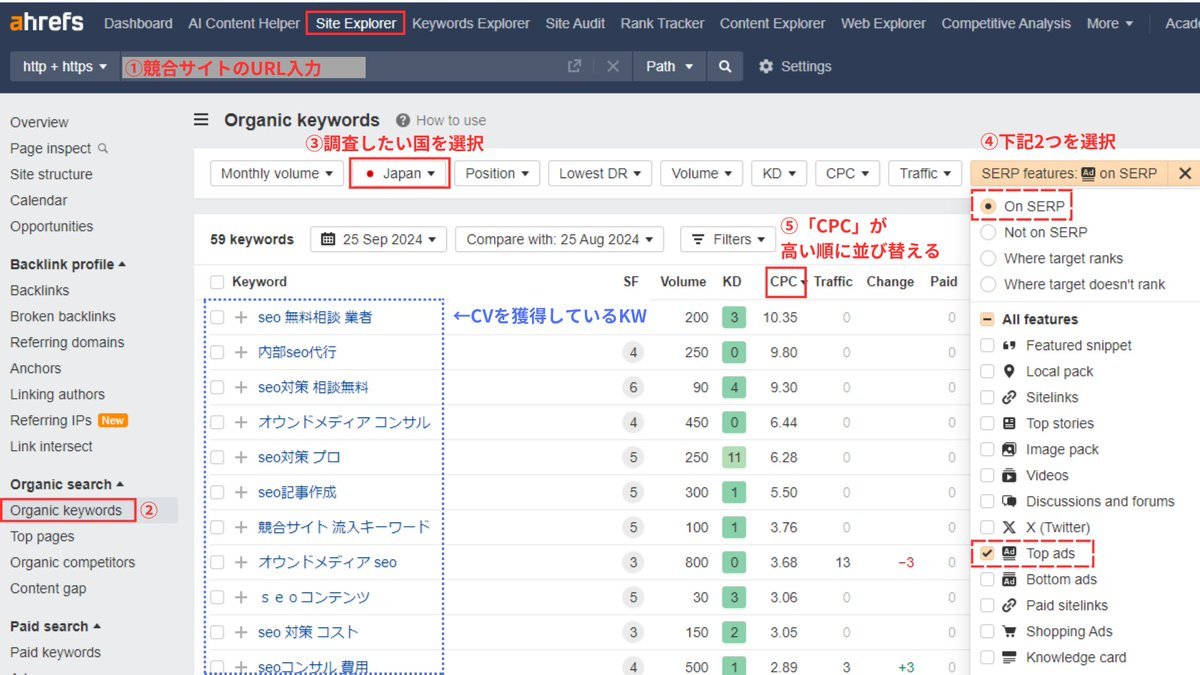The width and height of the screenshot is (1200, 675).
Task: Go to the Dashboard tab
Action: pyautogui.click(x=138, y=23)
